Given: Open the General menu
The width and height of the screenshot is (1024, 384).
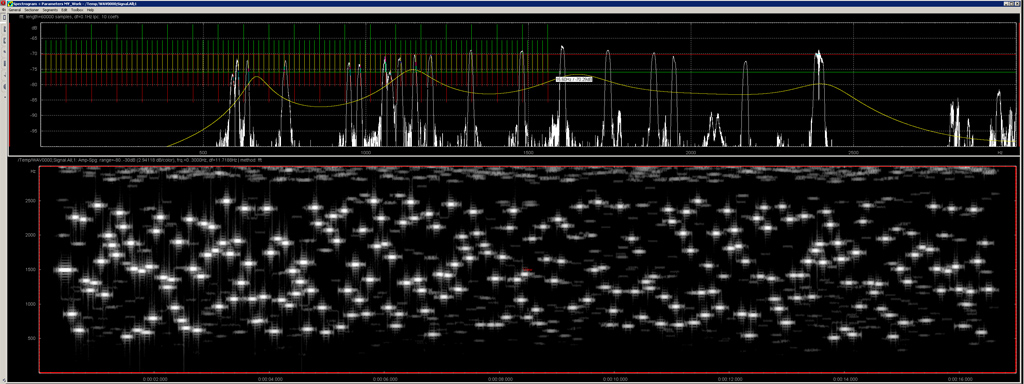Looking at the screenshot, I should [14, 10].
